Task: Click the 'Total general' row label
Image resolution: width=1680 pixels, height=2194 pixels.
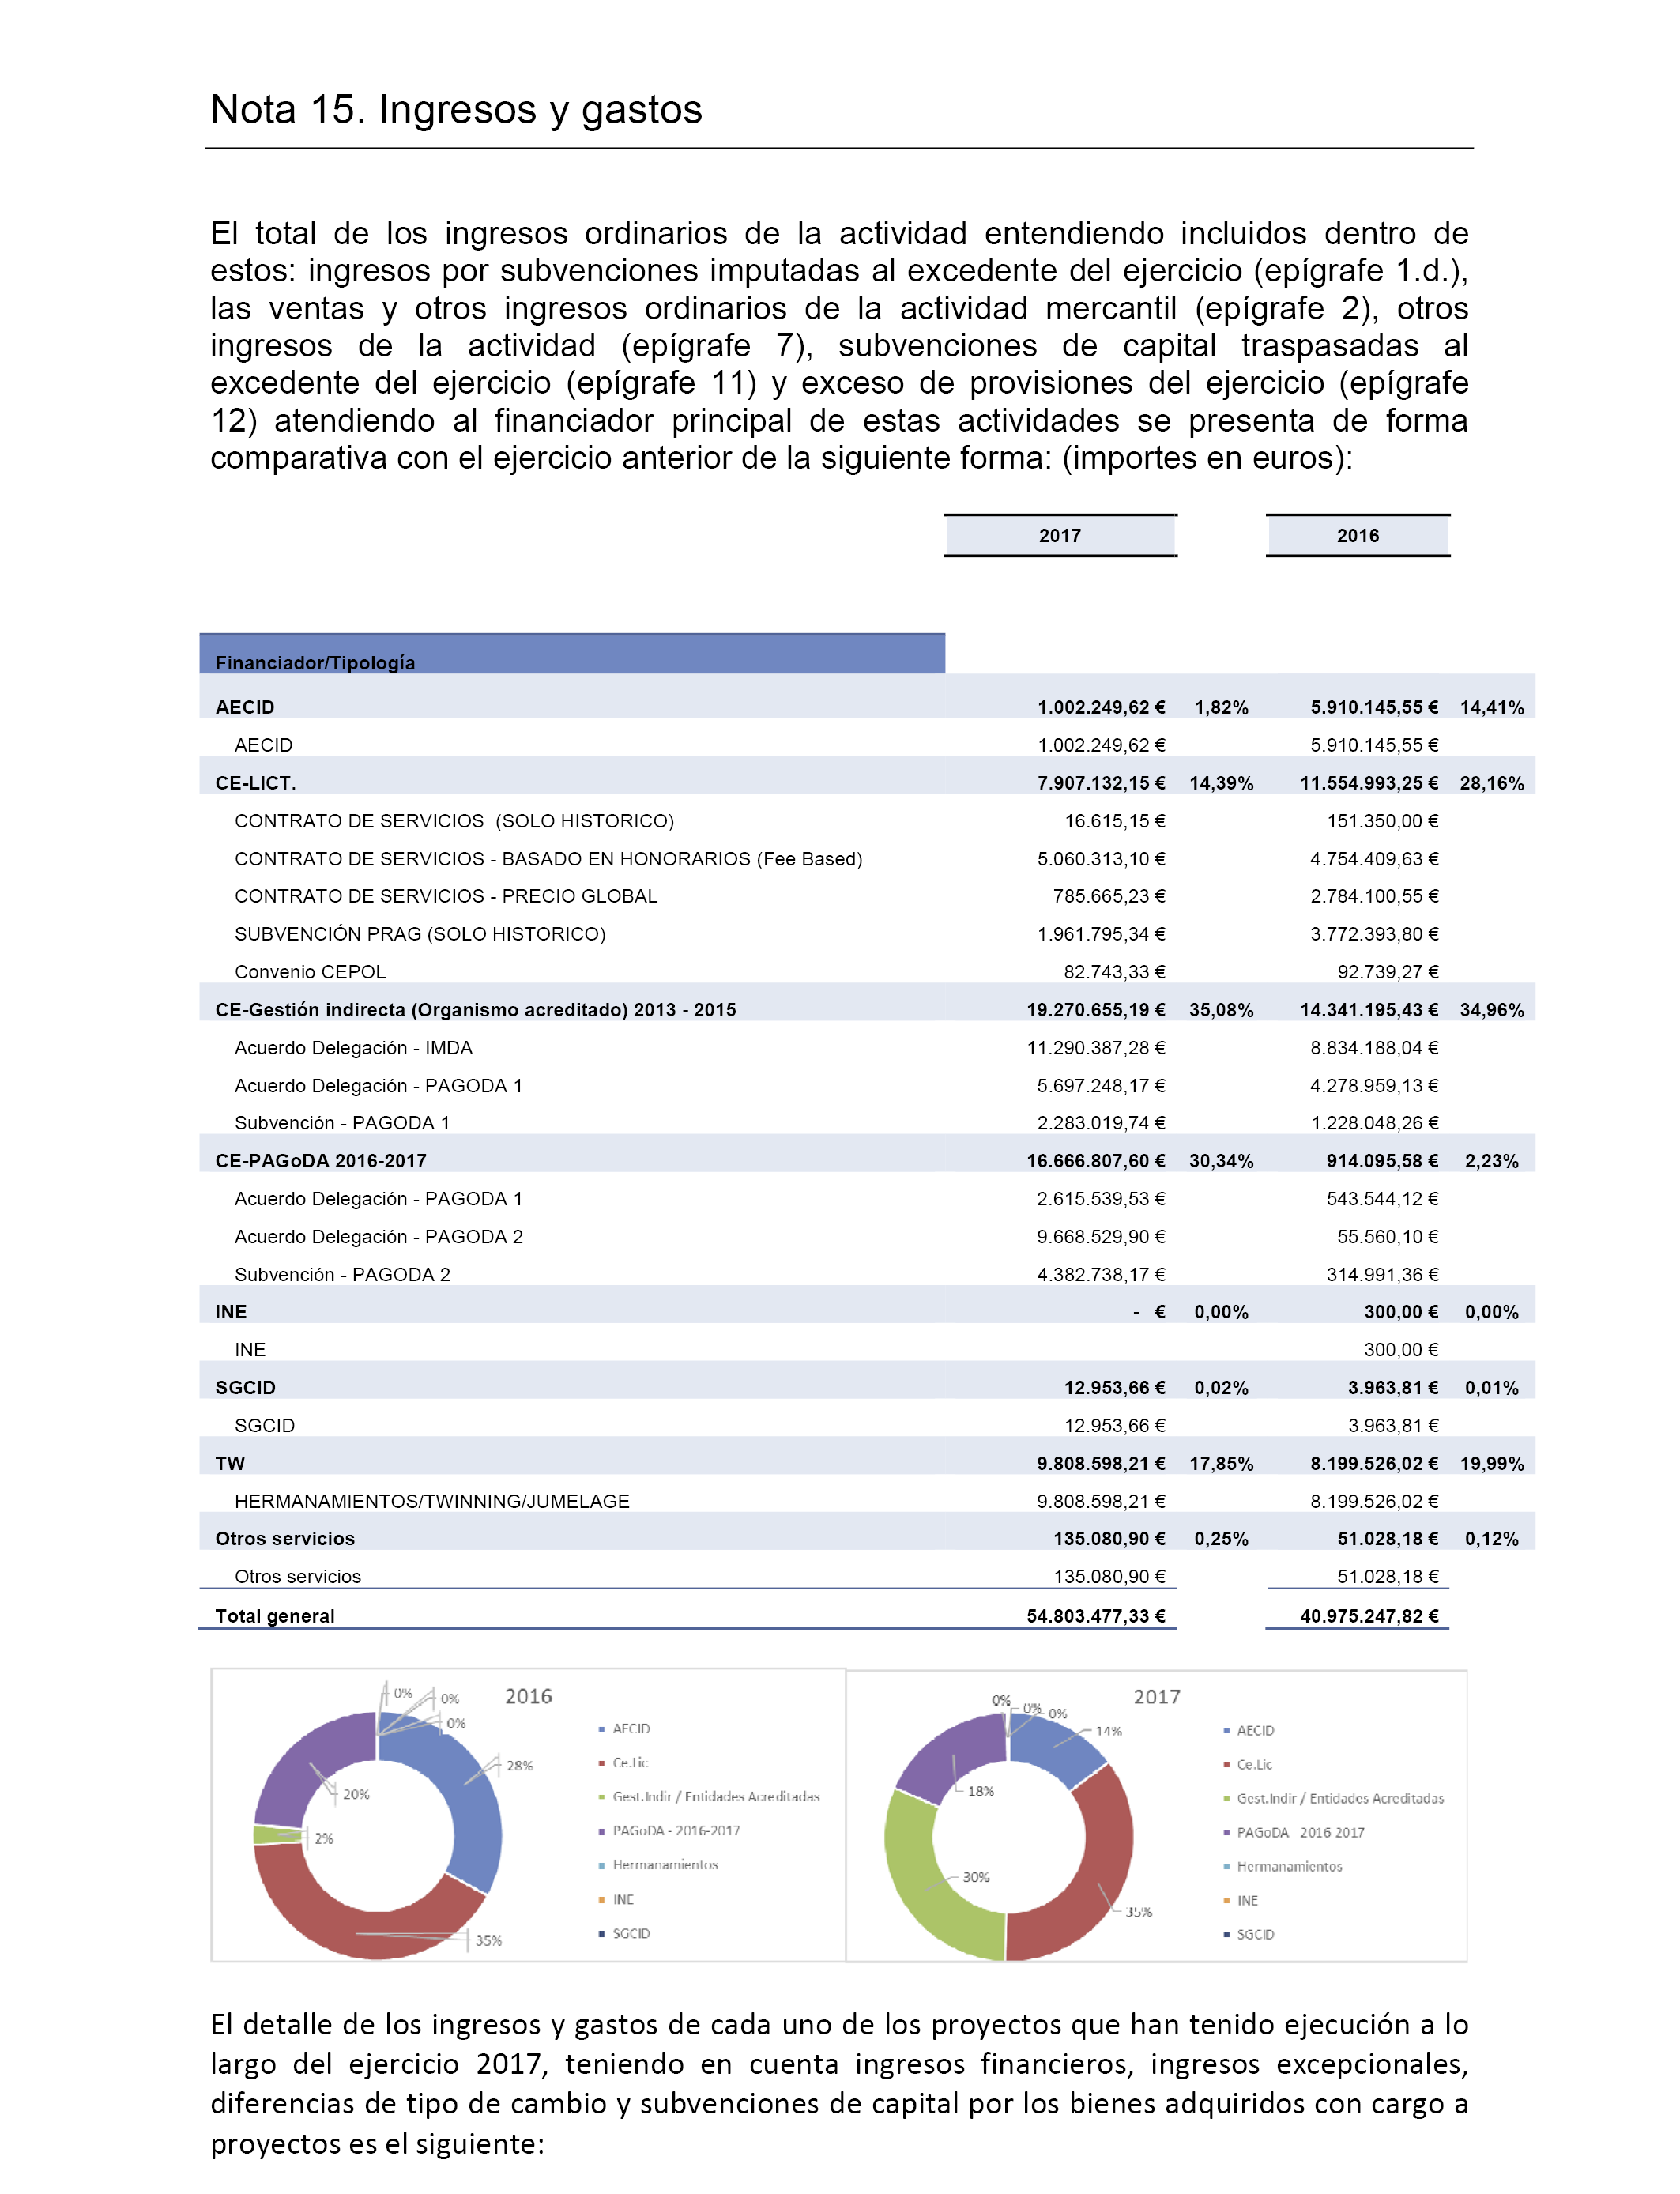Action: coord(275,1616)
